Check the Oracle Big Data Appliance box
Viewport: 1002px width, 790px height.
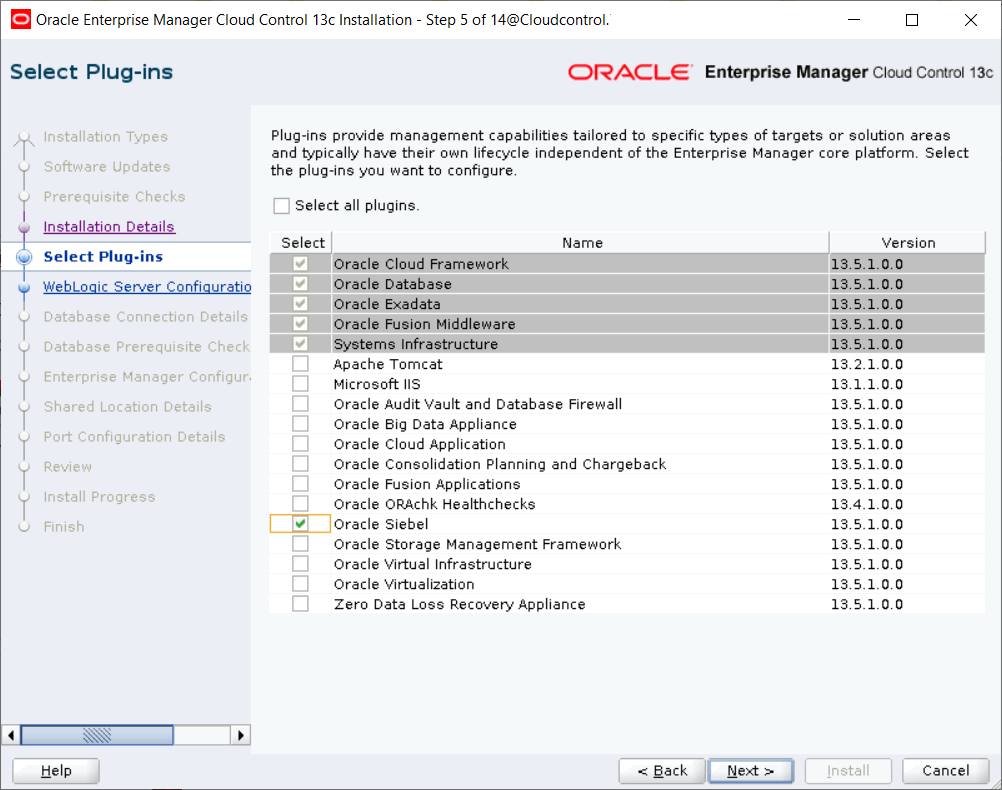point(300,424)
